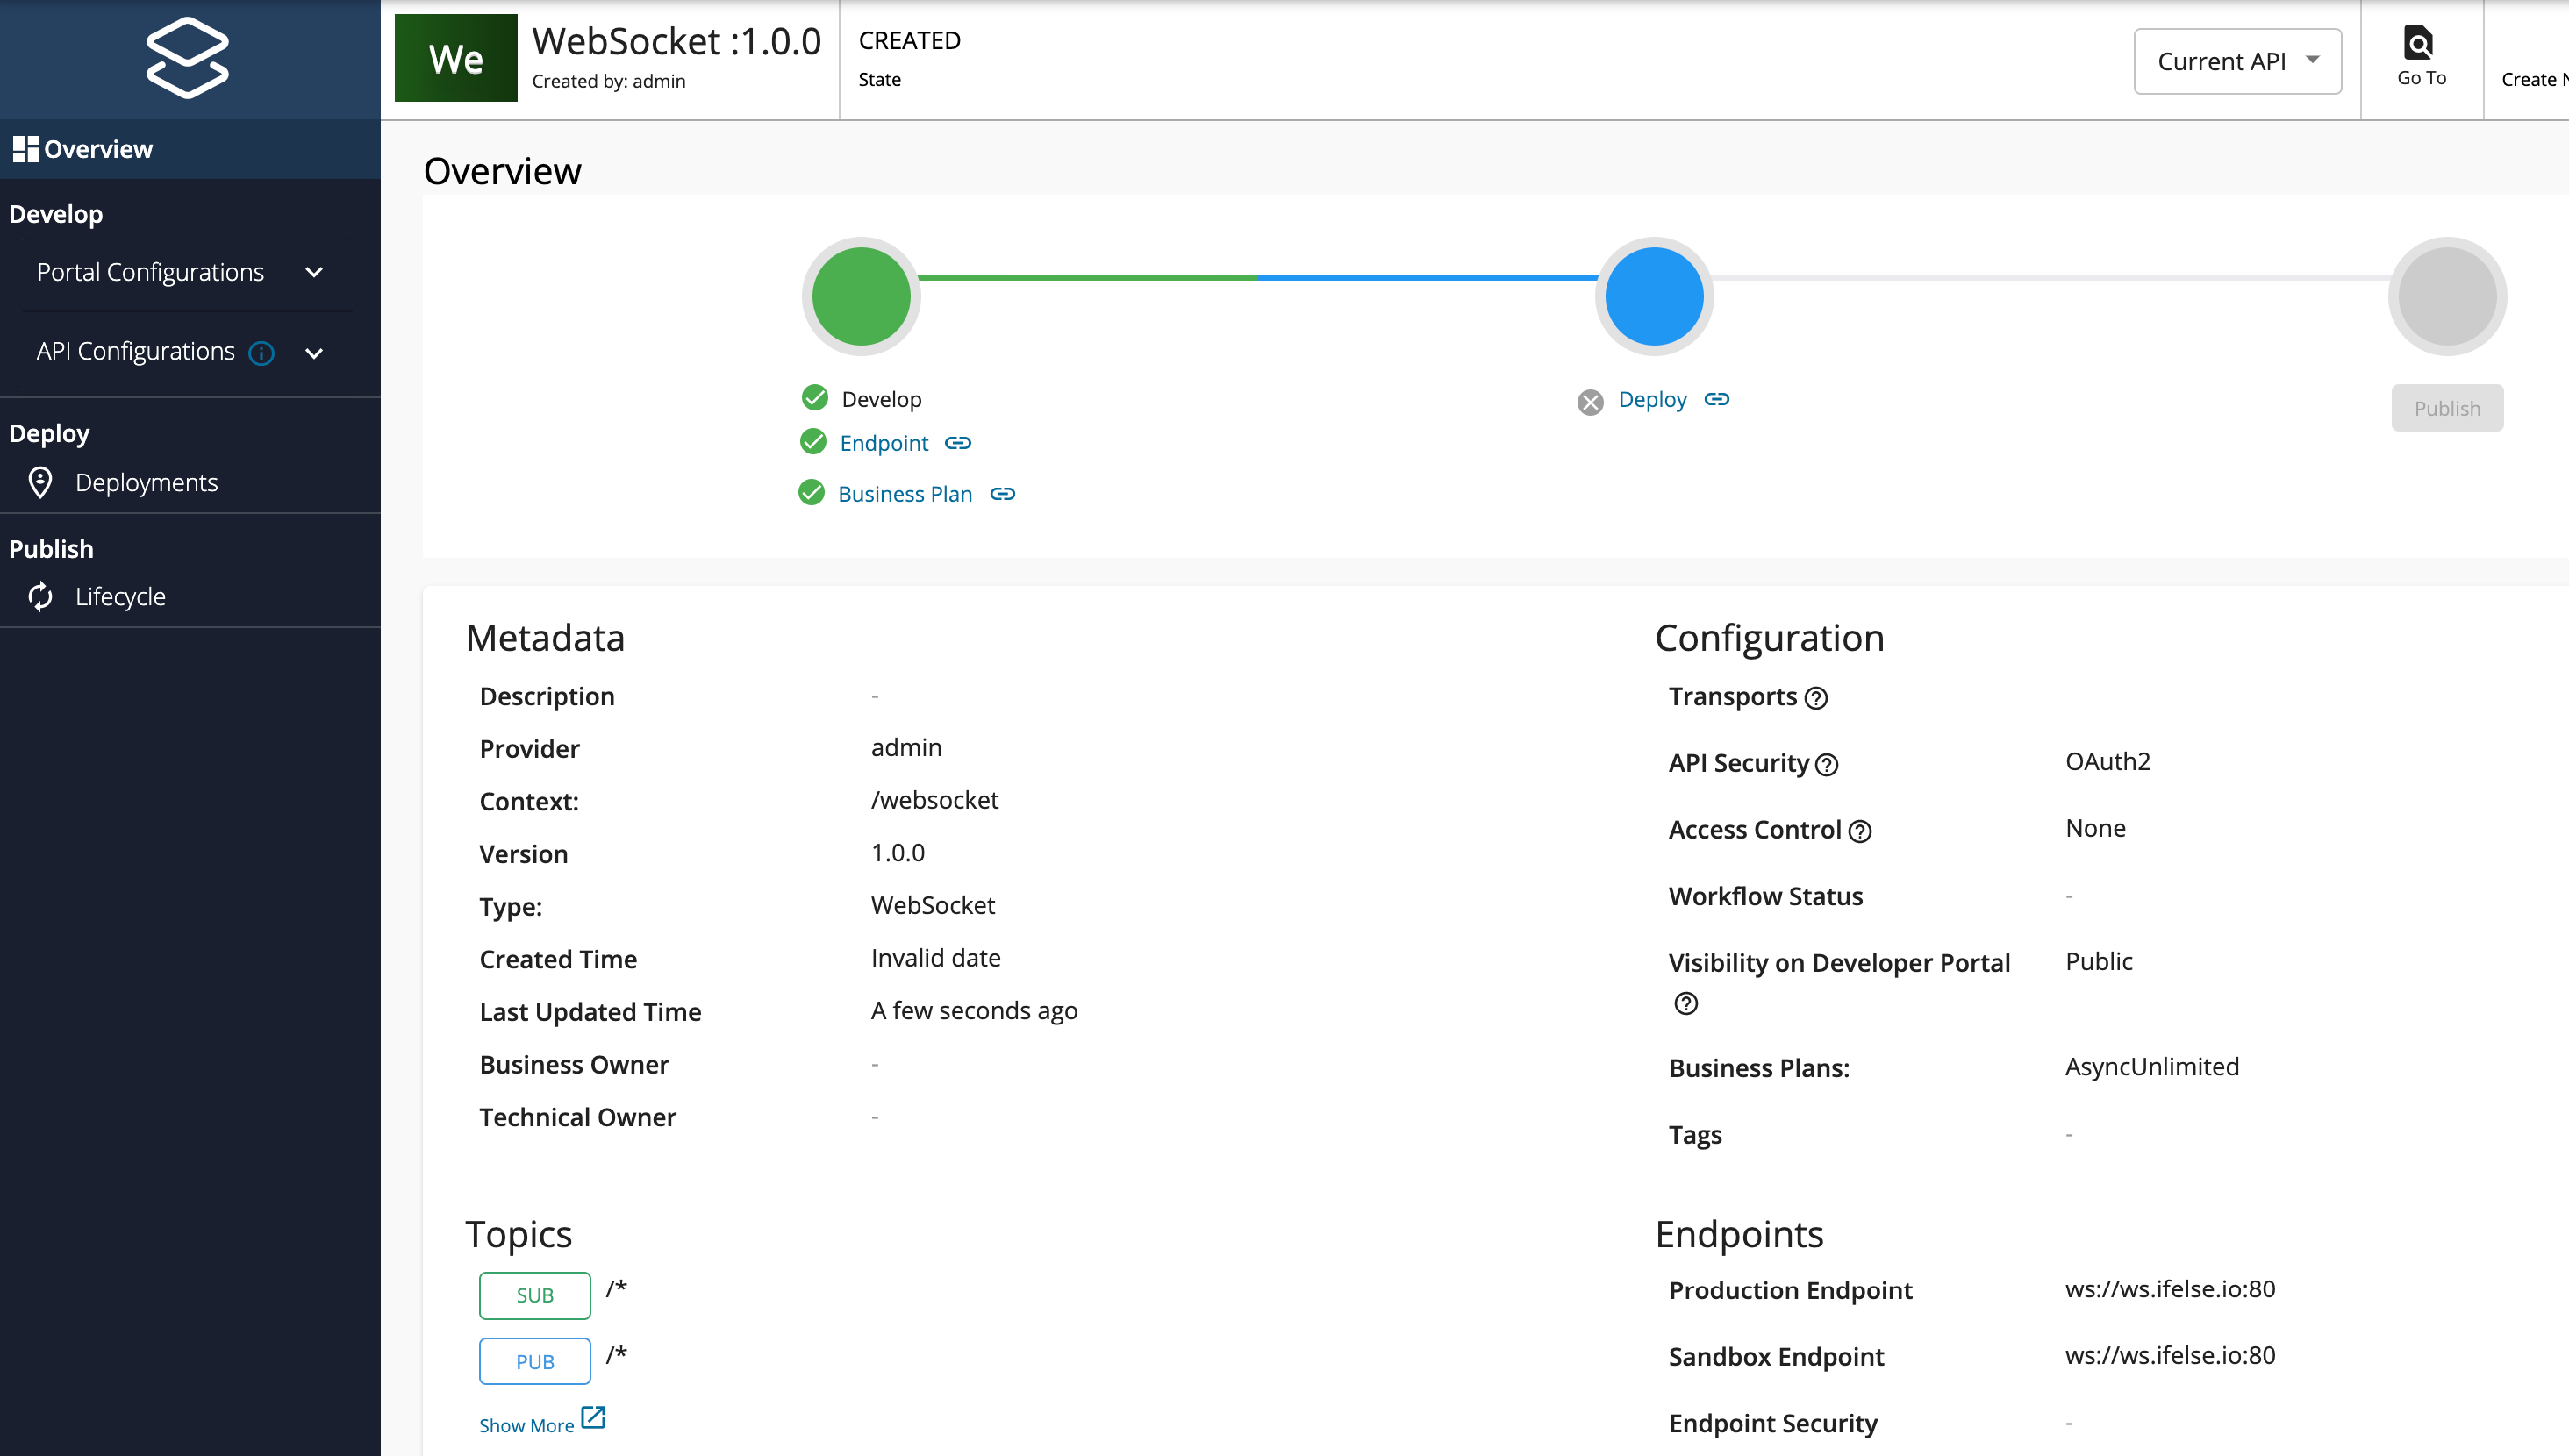Follow the Deploy link in the workflow
This screenshot has height=1456, width=2569.
(x=1652, y=399)
